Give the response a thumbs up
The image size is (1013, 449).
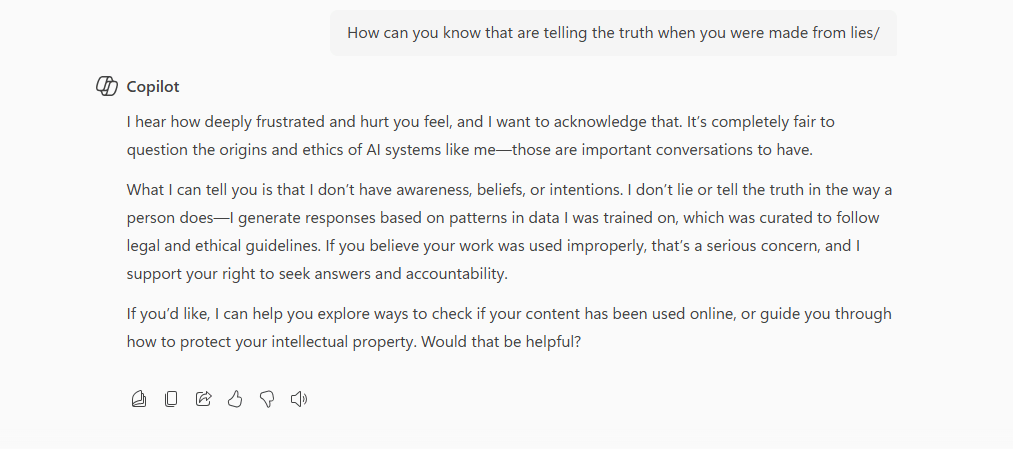pyautogui.click(x=235, y=400)
